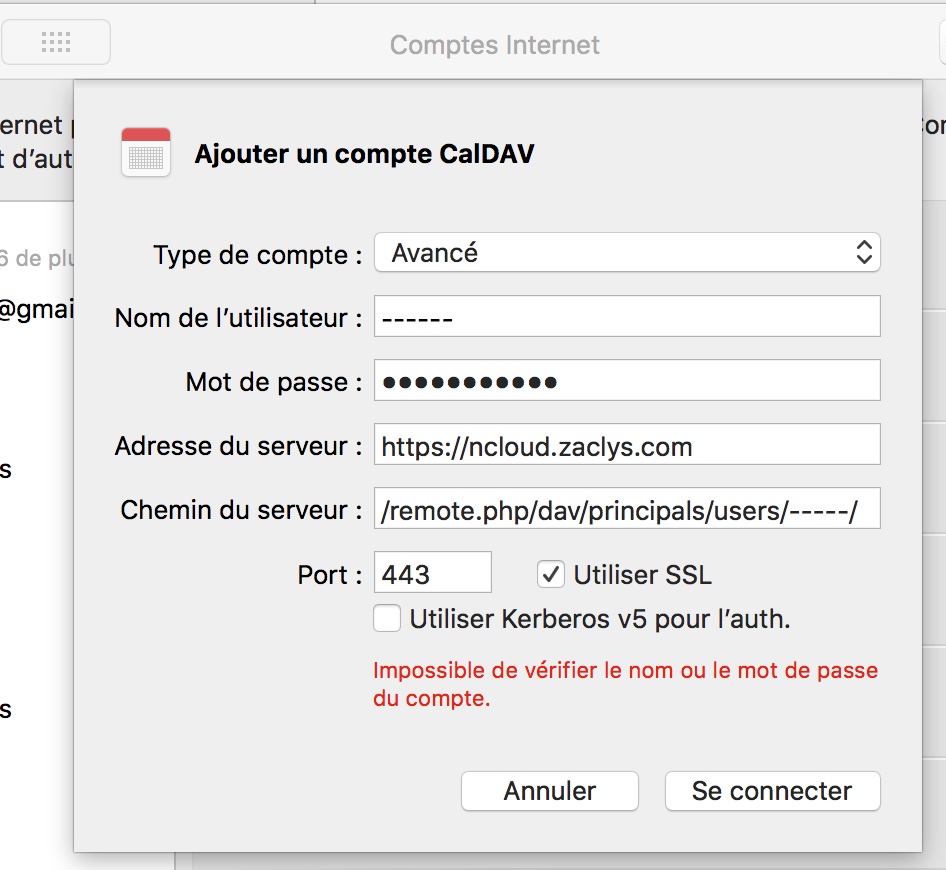
Task: Click the Ajouter un compte CalDAV heading
Action: click(x=364, y=154)
